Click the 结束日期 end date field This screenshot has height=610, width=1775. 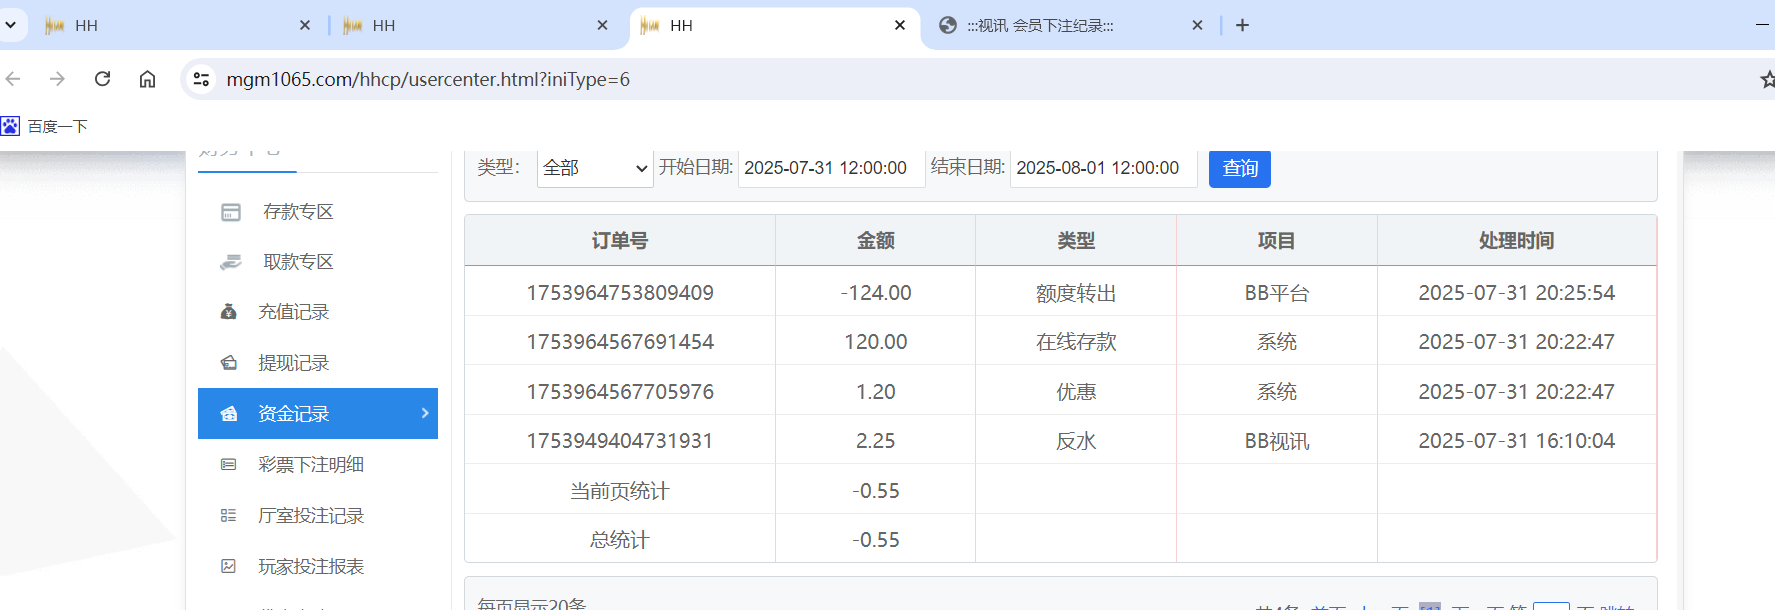click(x=1102, y=168)
